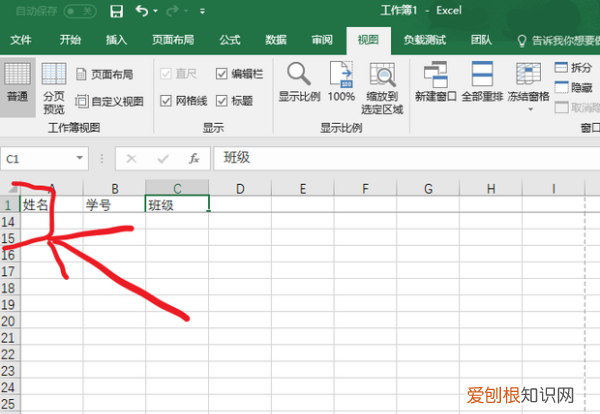This screenshot has height=414, width=600.
Task: Select column F header
Action: [x=365, y=188]
